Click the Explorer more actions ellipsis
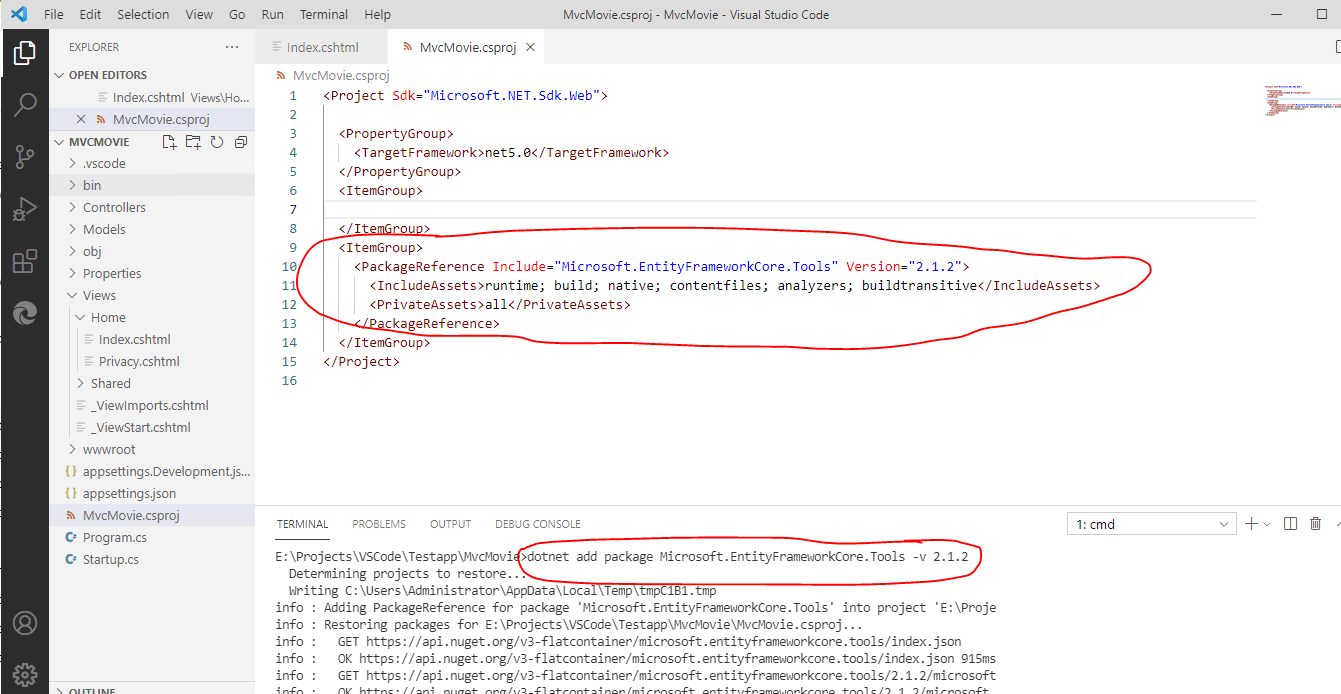 pos(232,47)
